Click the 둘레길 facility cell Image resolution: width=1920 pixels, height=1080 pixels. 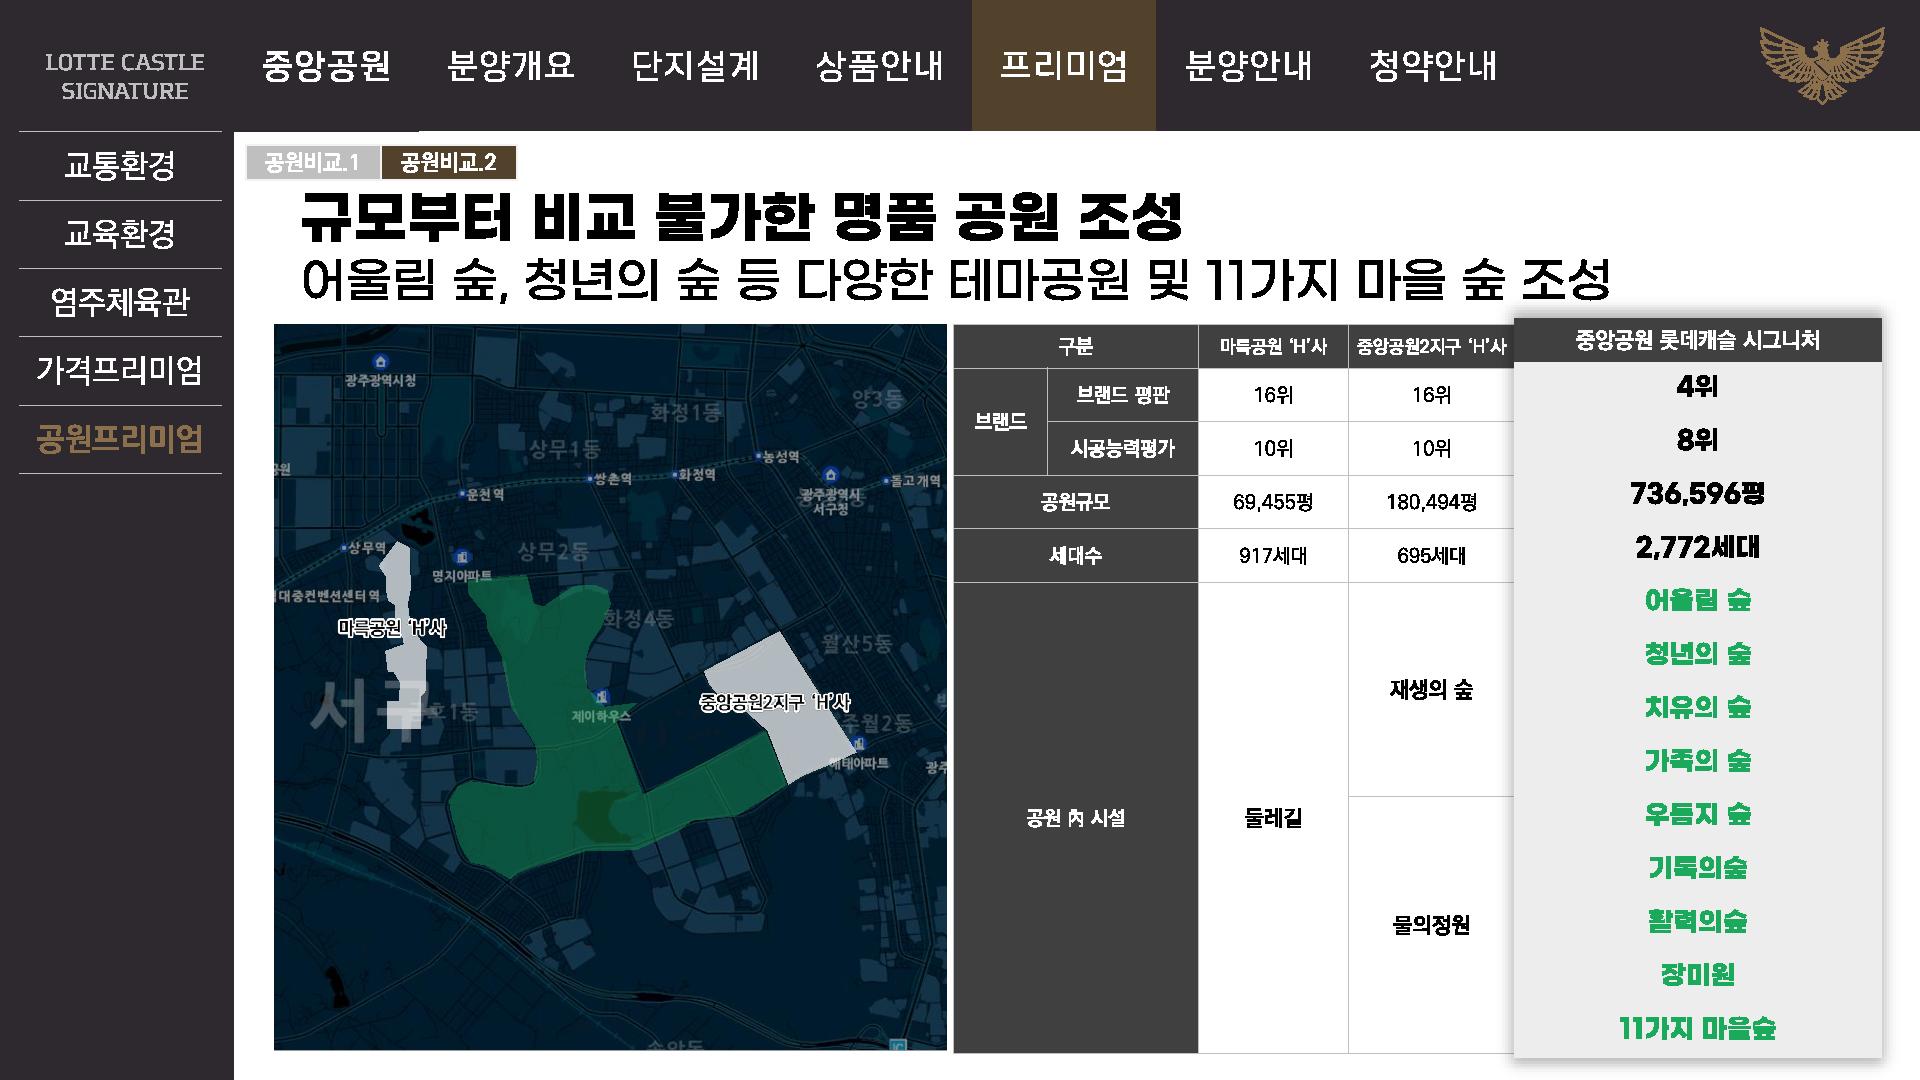[x=1273, y=818]
